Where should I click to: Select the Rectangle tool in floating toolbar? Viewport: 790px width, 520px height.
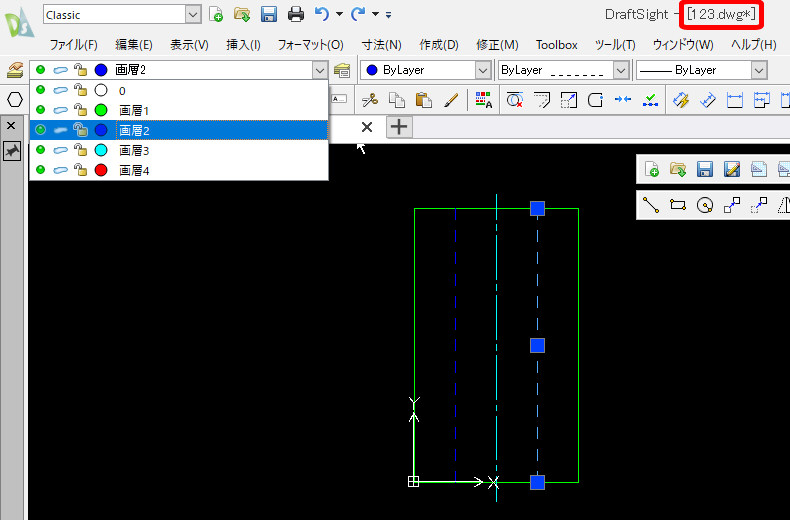point(678,205)
